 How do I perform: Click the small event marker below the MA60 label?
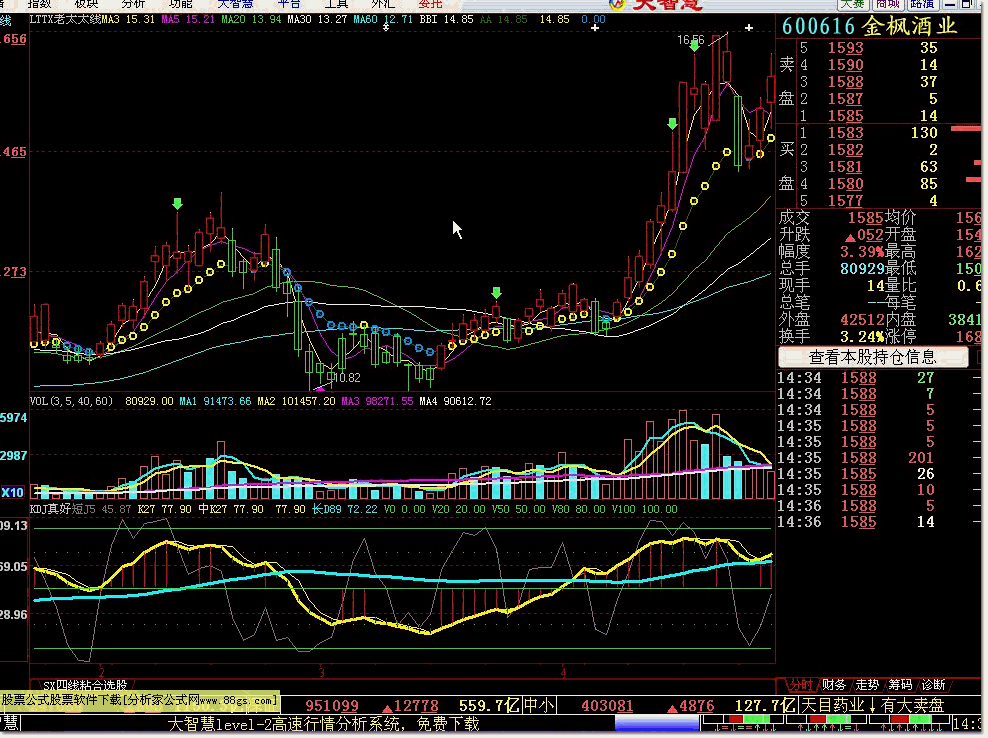point(386,27)
